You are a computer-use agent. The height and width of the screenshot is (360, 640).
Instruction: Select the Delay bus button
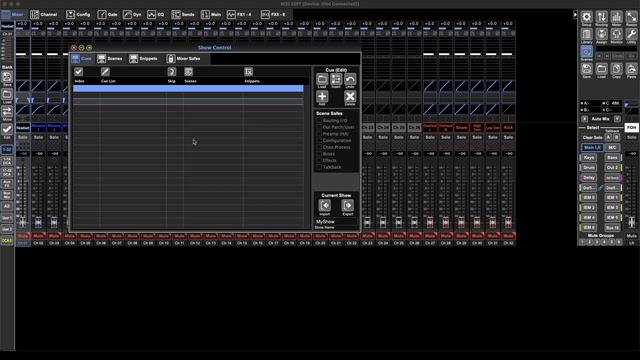tap(589, 178)
